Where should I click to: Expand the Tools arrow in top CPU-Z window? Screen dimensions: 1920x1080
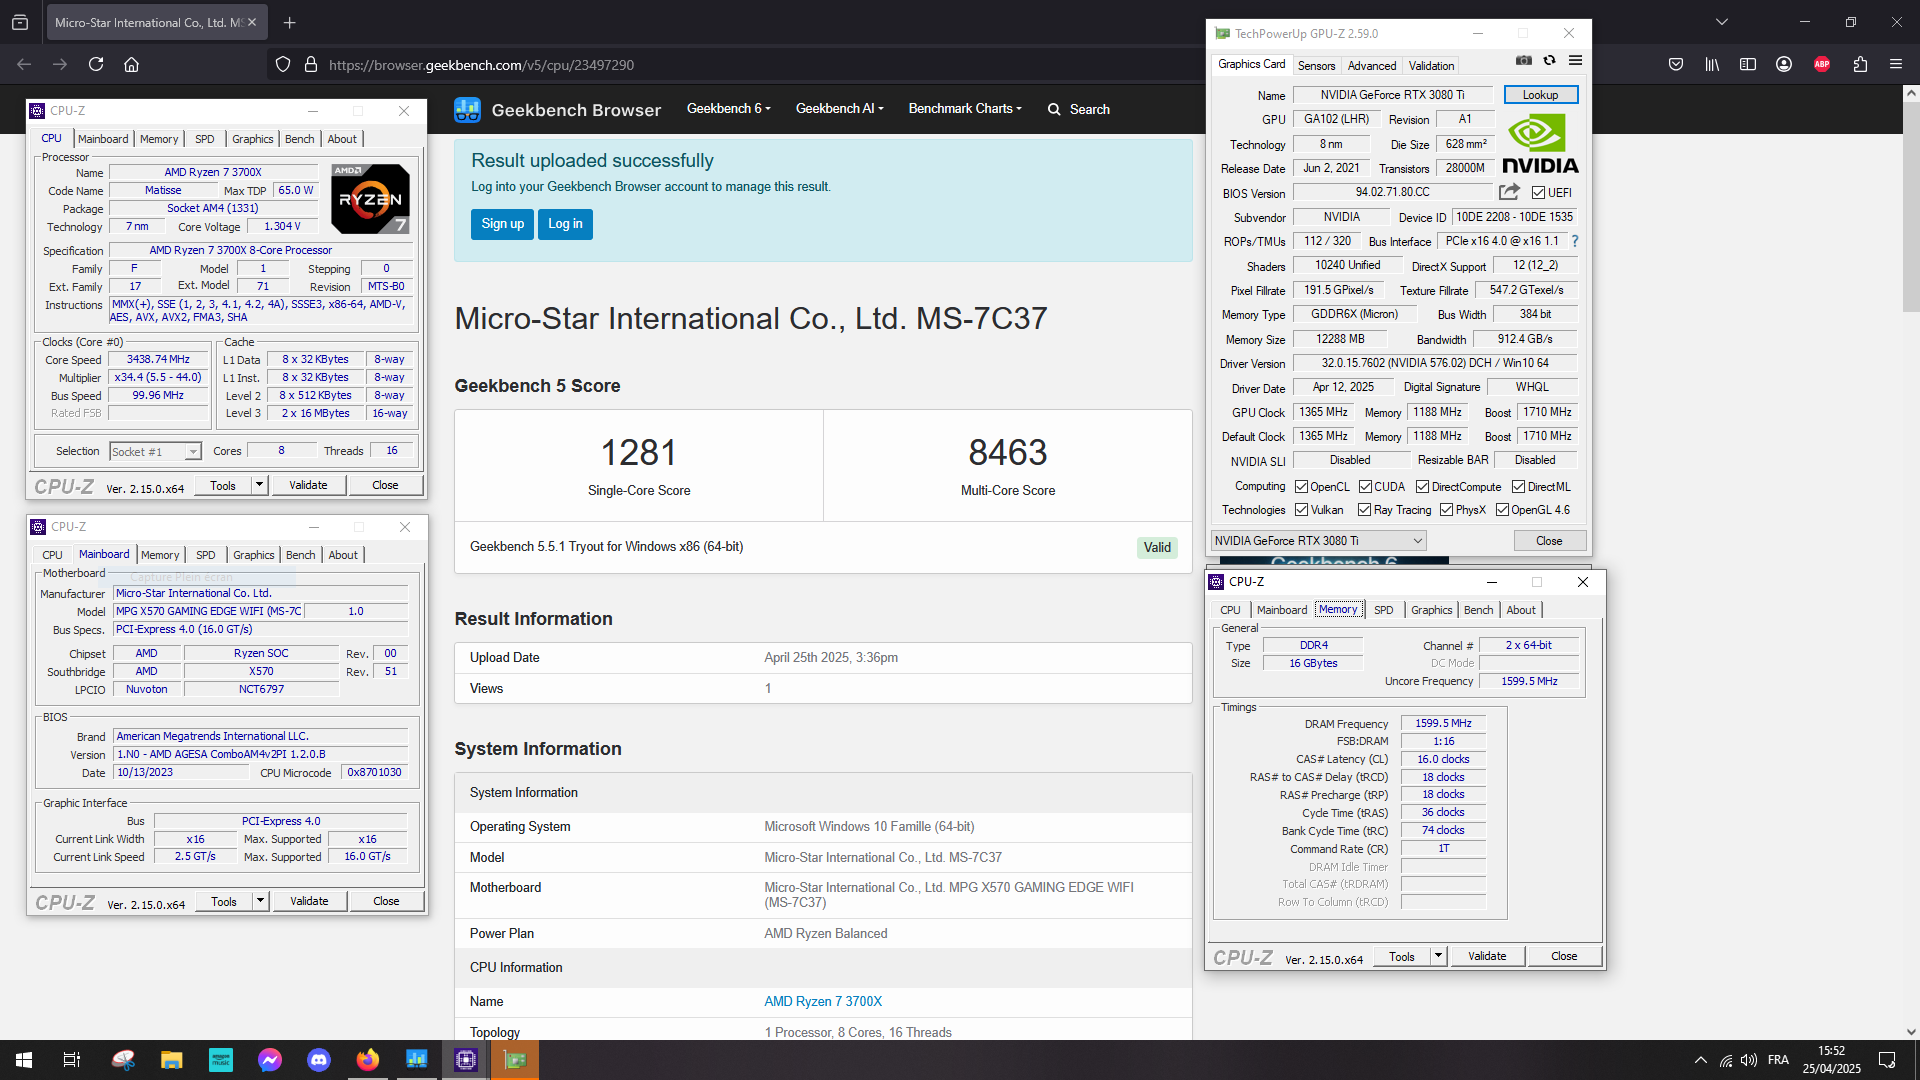click(259, 485)
